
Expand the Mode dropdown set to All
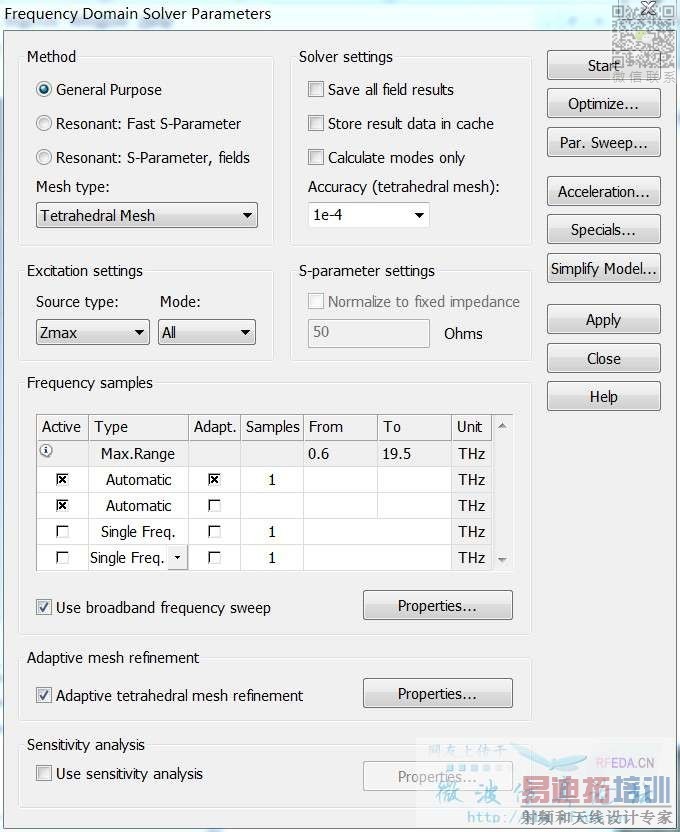coord(207,333)
